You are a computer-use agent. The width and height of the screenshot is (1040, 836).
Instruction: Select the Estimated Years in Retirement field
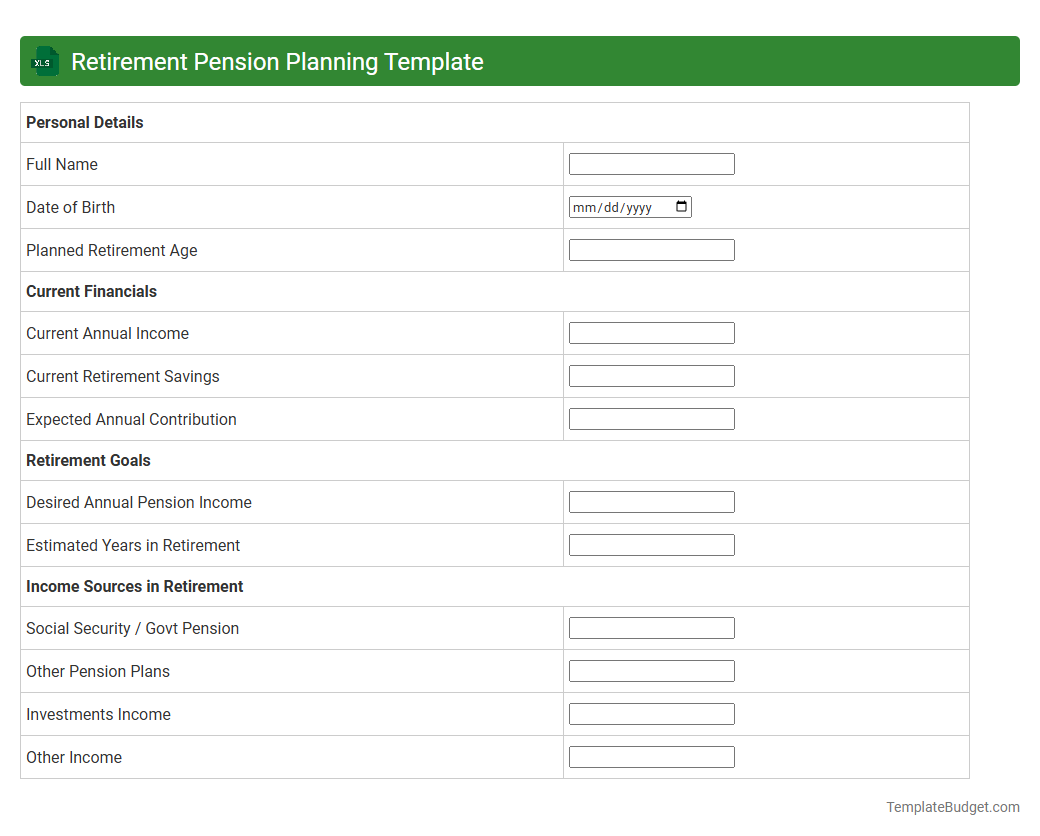point(651,544)
